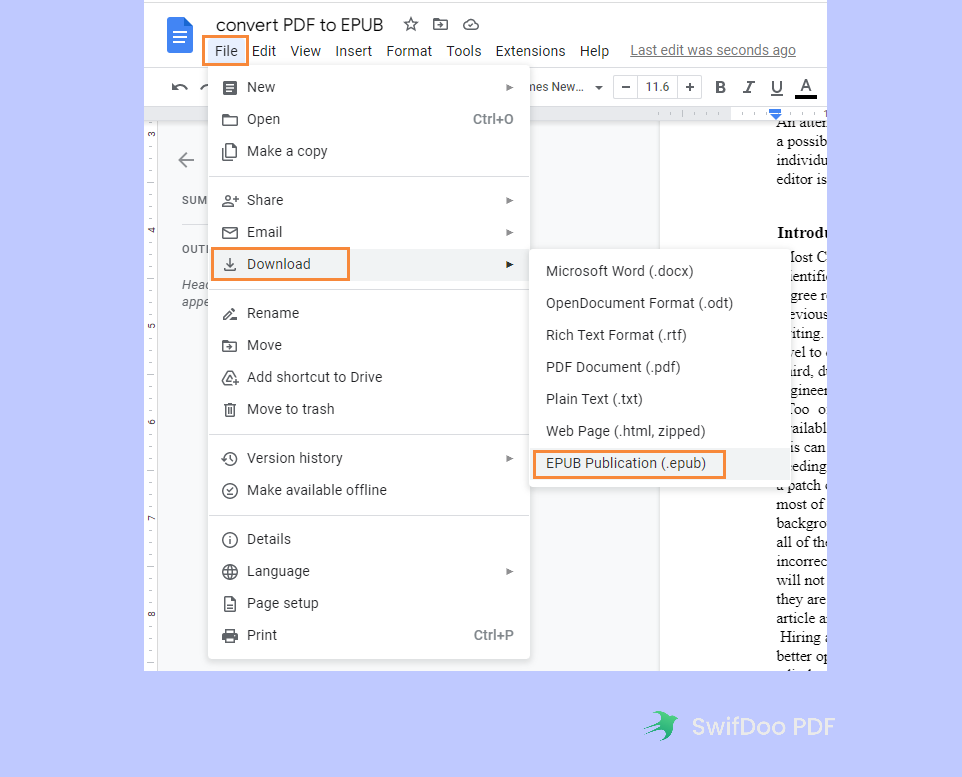The width and height of the screenshot is (962, 777).
Task: Choose Make available offline
Action: [x=369, y=490]
